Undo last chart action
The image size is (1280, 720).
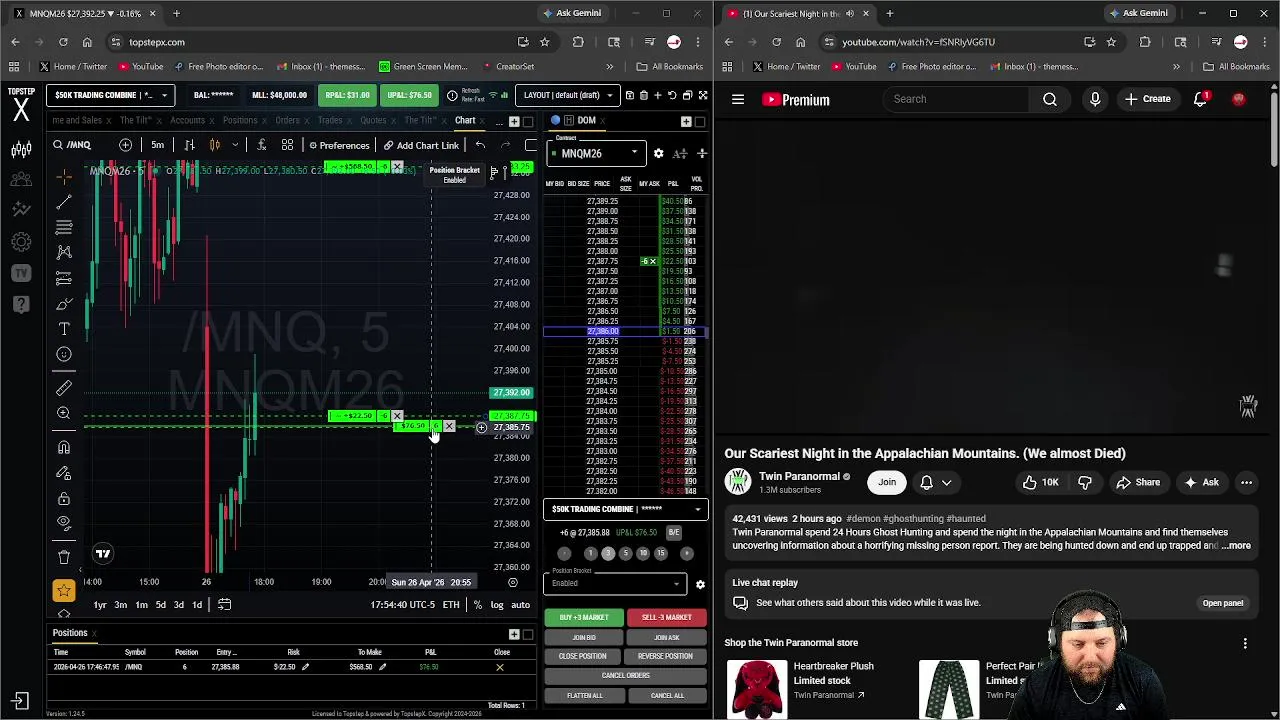[x=481, y=145]
